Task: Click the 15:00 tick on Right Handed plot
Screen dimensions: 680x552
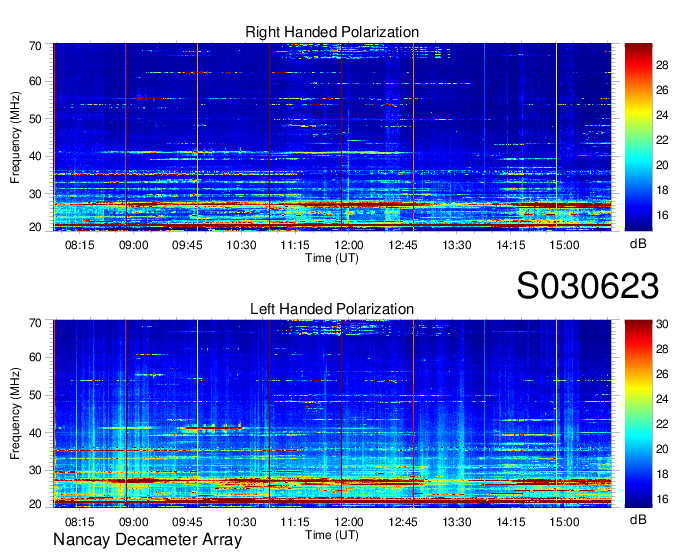Action: [565, 245]
